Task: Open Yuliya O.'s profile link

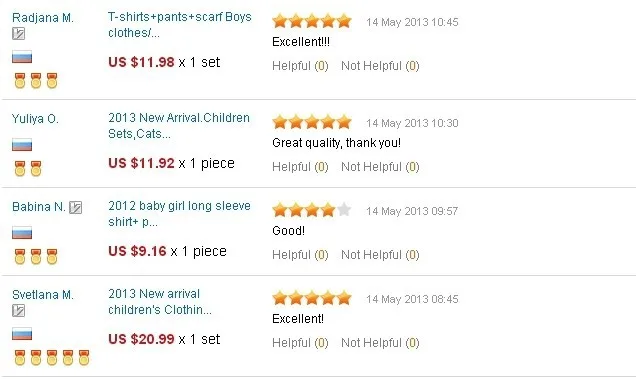Action: (35, 119)
